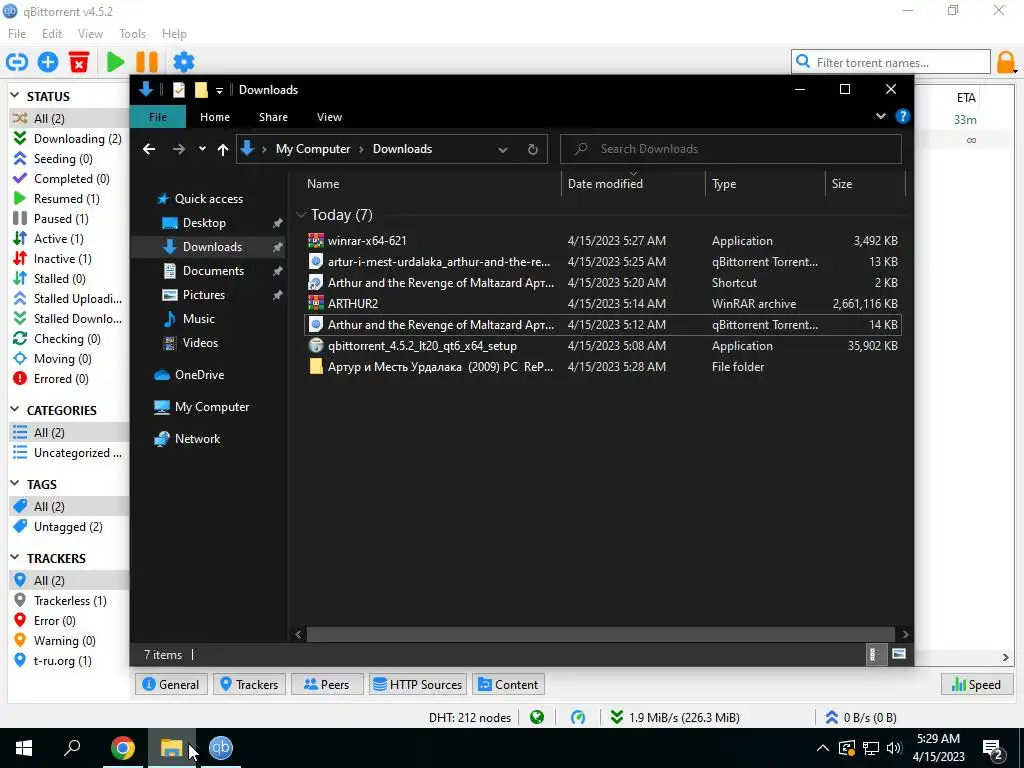
Task: Open the Explorer File tab
Action: (x=158, y=117)
